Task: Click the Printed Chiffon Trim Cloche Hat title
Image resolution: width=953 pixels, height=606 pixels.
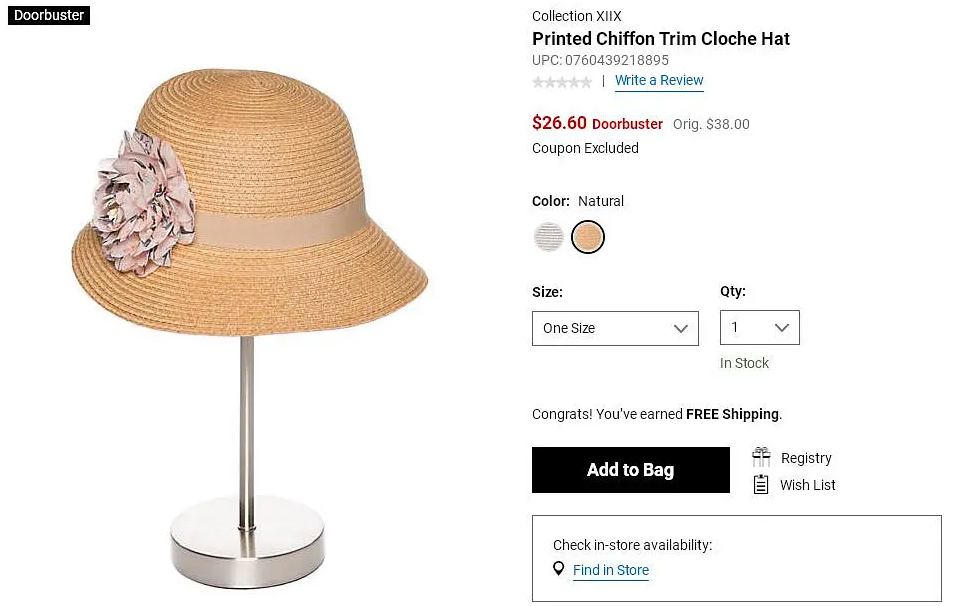Action: coord(661,40)
